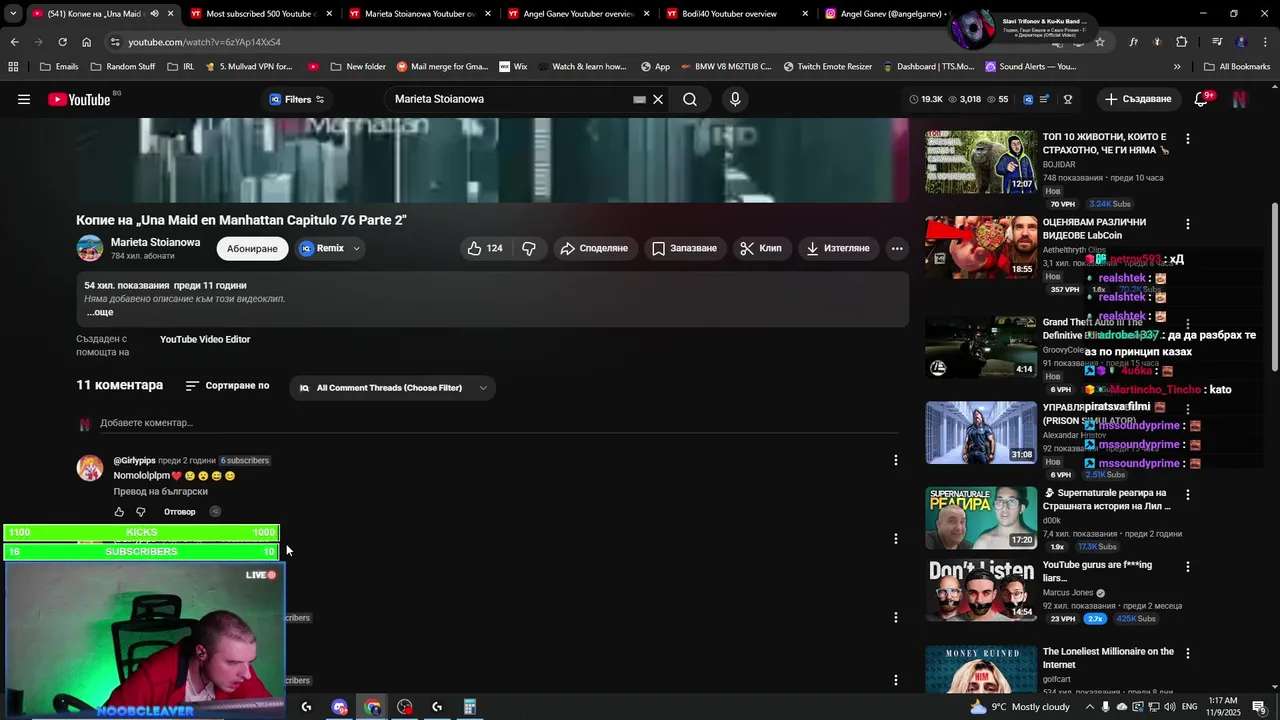Open the trophy icon in vidIQ stats bar
This screenshot has width=1280, height=720.
coord(1067,99)
